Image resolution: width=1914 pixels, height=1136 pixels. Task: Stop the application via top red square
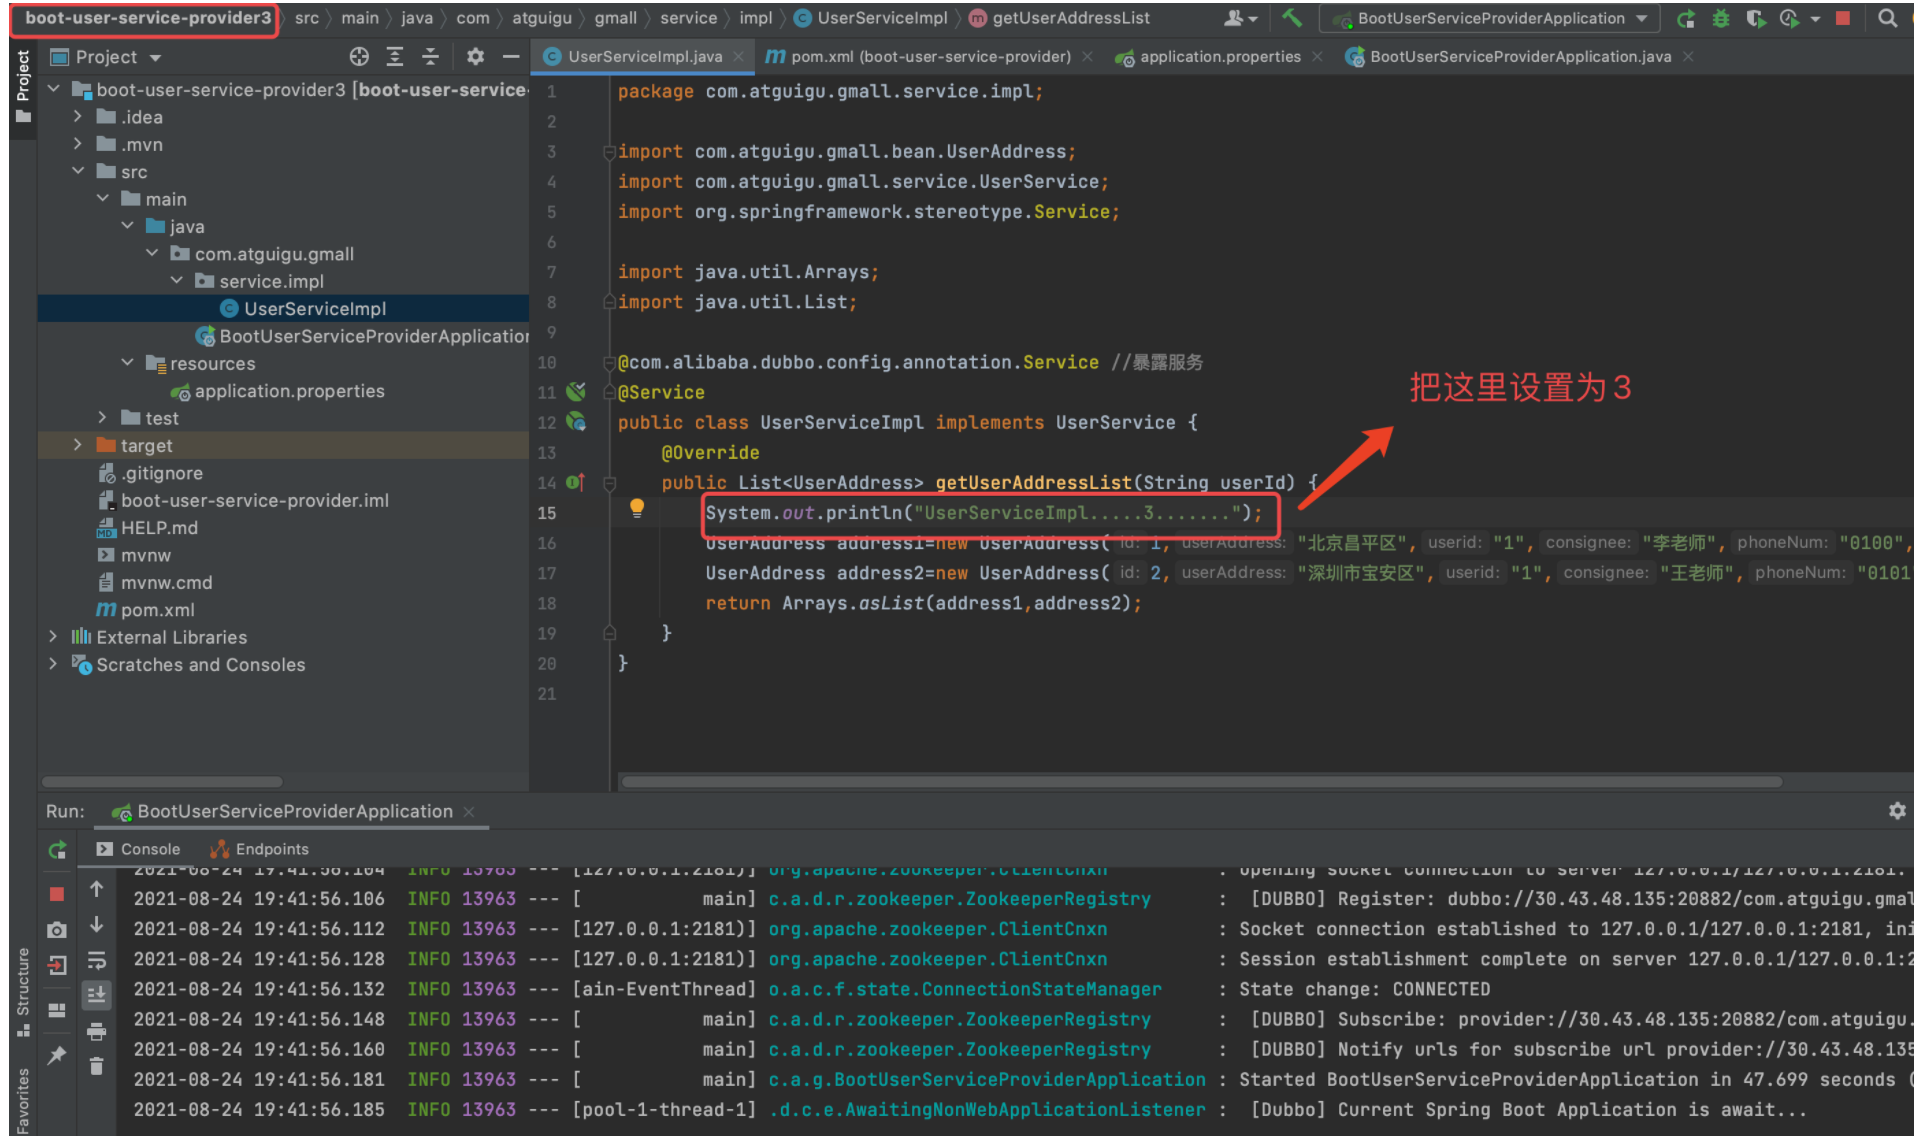tap(1843, 18)
